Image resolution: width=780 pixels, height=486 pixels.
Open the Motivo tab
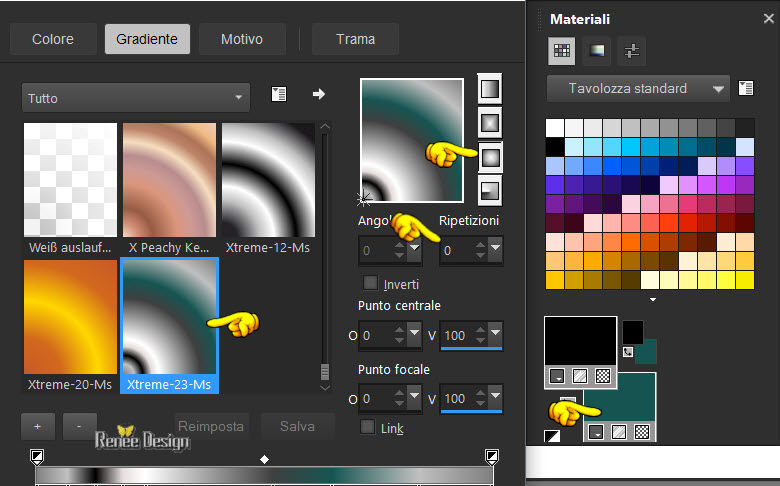pos(242,39)
